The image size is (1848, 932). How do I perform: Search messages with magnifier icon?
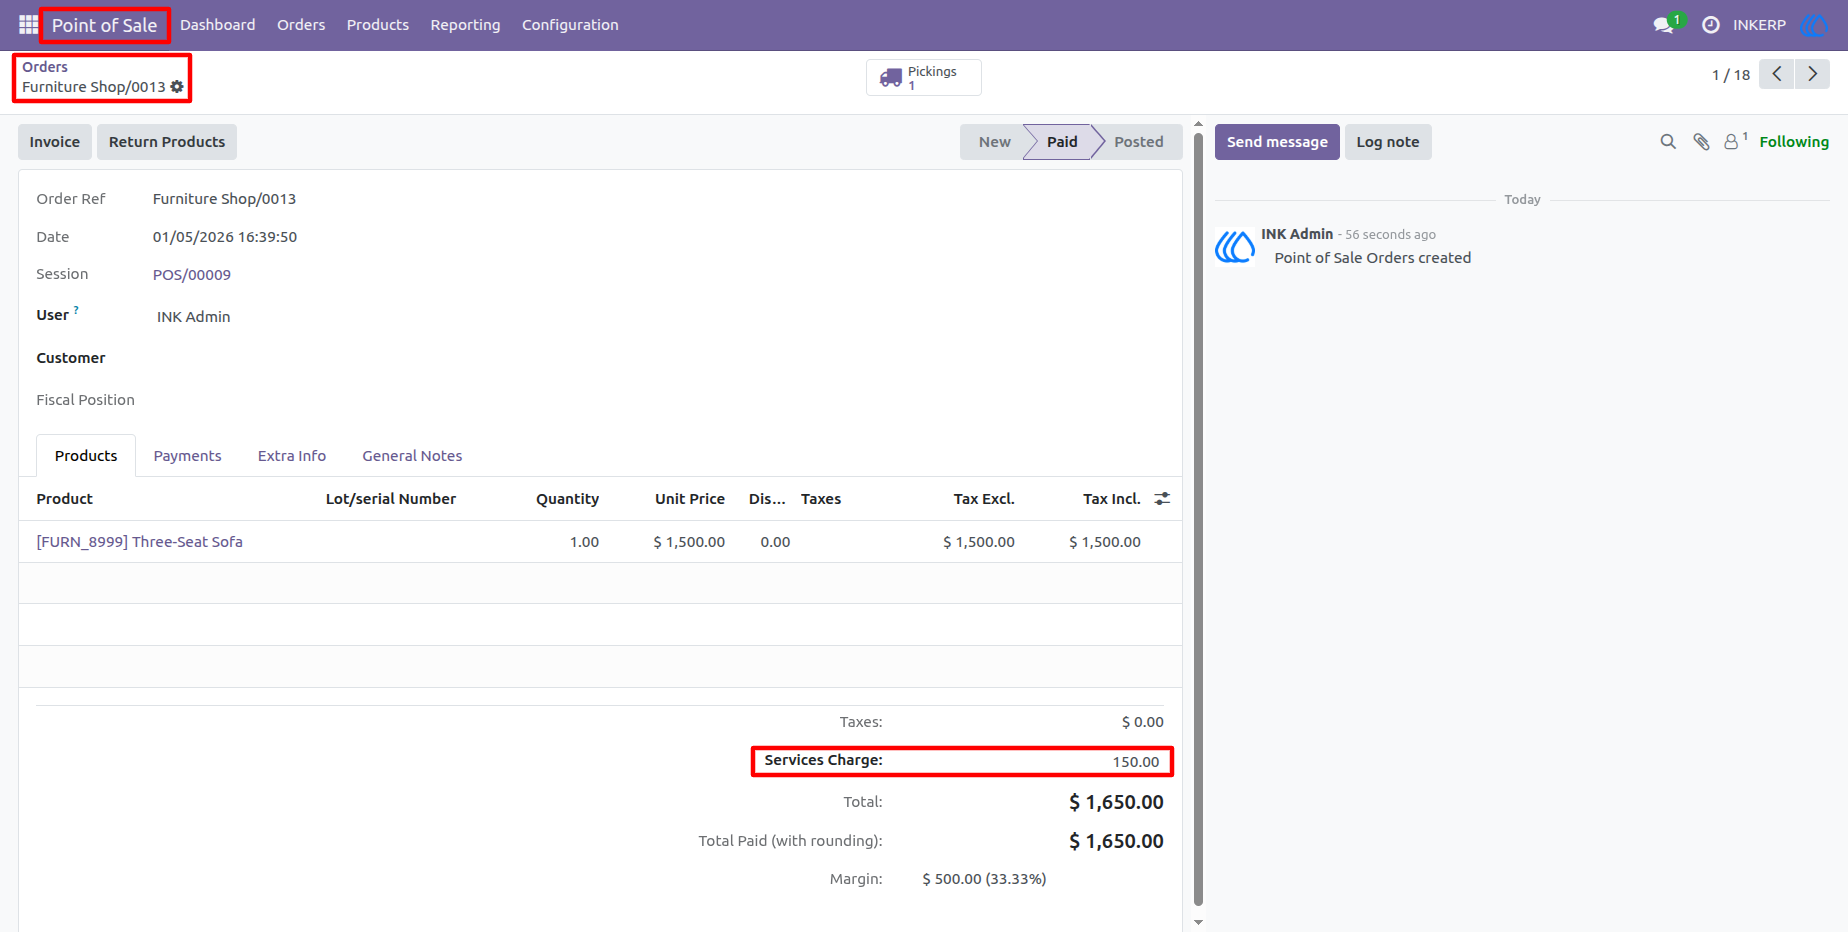pyautogui.click(x=1668, y=142)
